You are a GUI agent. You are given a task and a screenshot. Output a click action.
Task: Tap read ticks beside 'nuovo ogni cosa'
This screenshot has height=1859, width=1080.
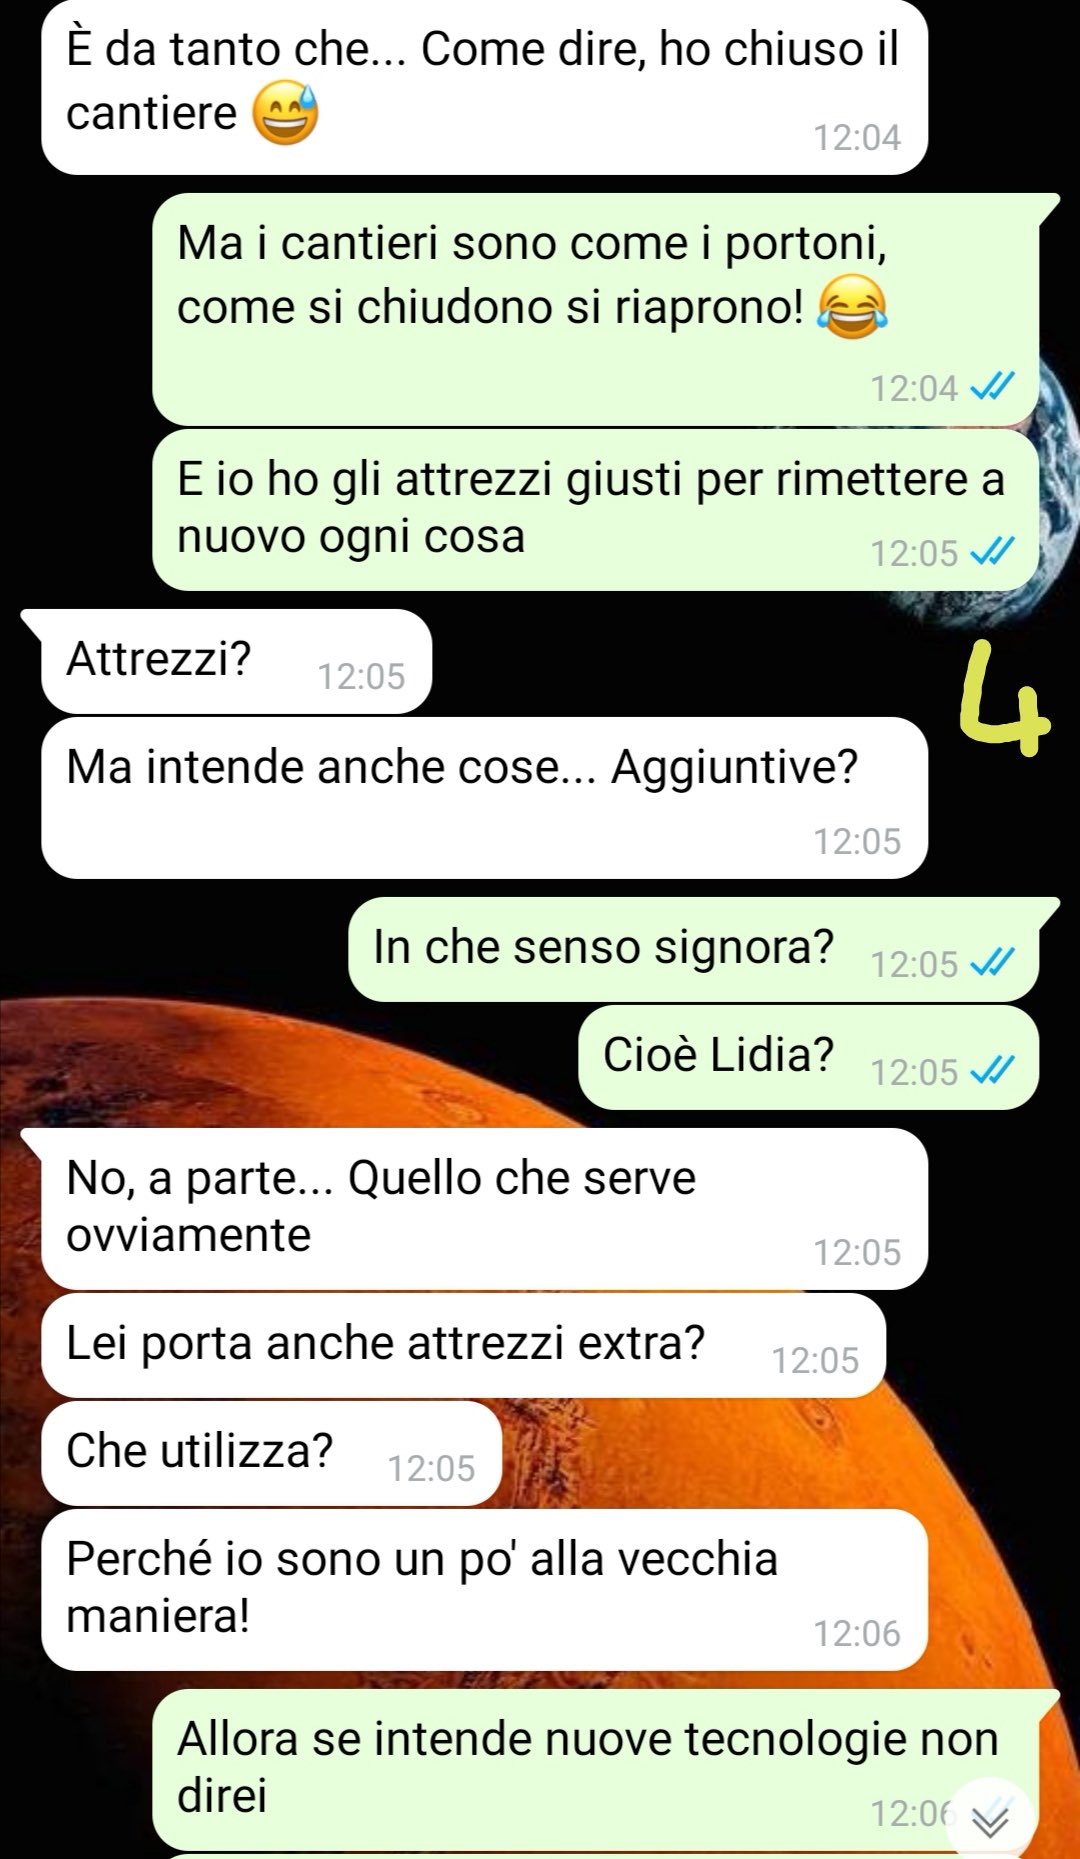click(x=992, y=552)
